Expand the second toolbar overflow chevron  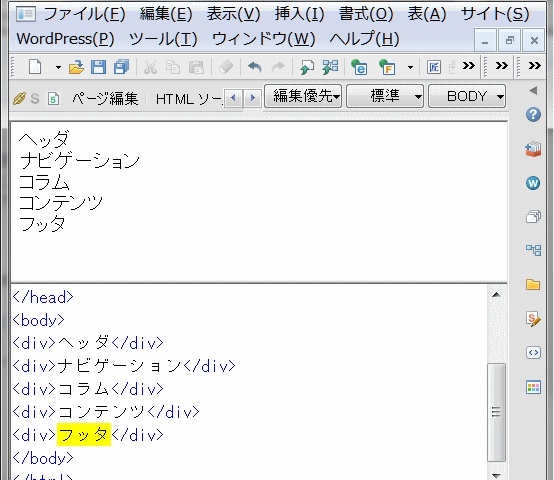502,66
